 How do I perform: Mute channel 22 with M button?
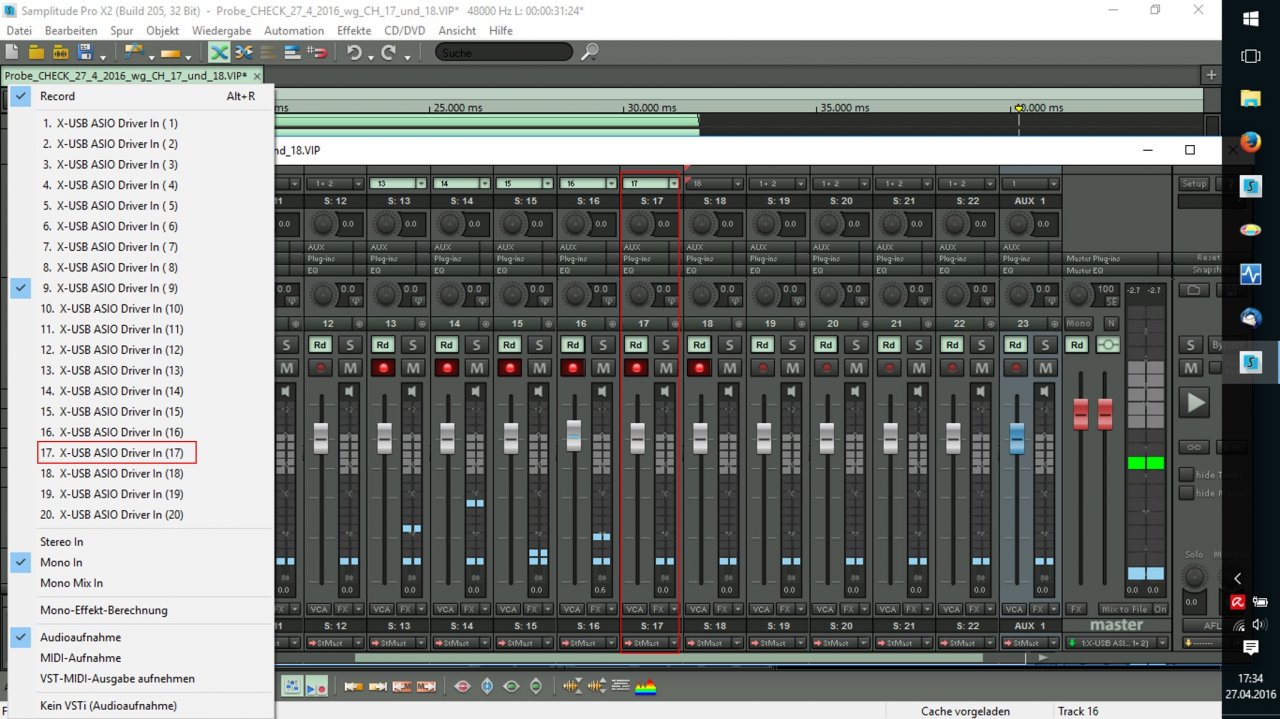pyautogui.click(x=982, y=368)
